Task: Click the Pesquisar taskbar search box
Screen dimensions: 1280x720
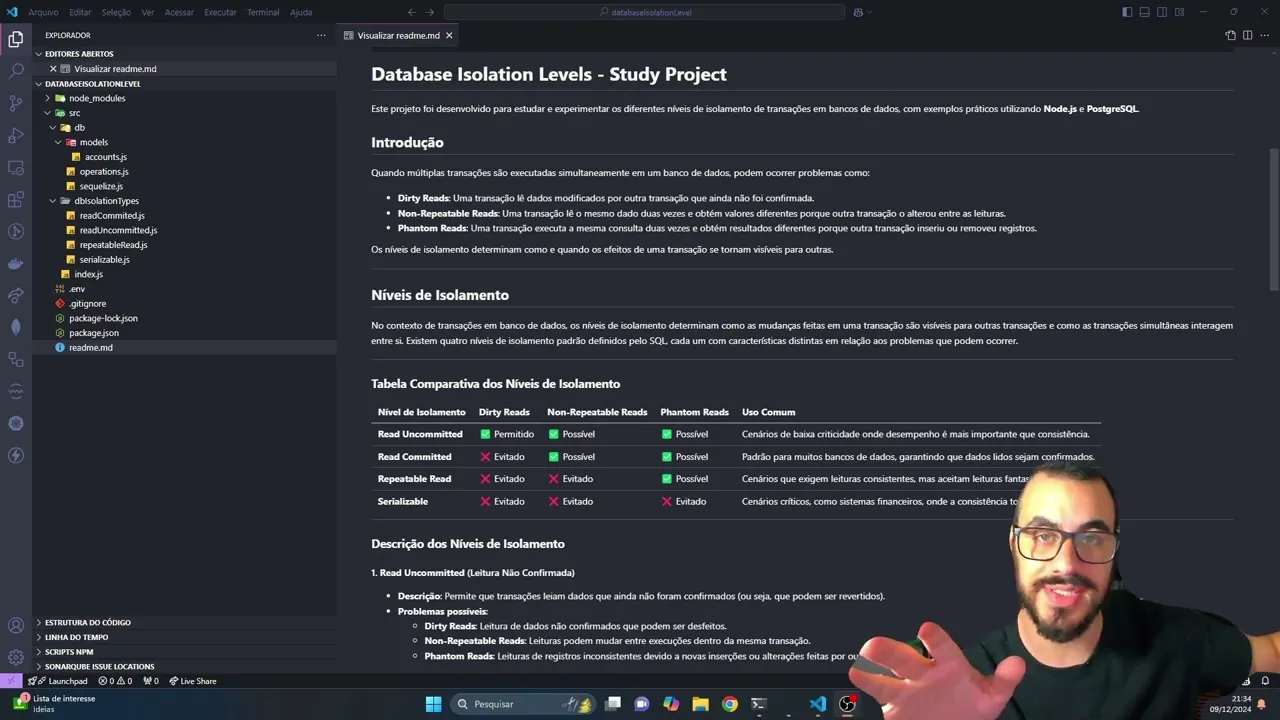Action: (x=522, y=704)
